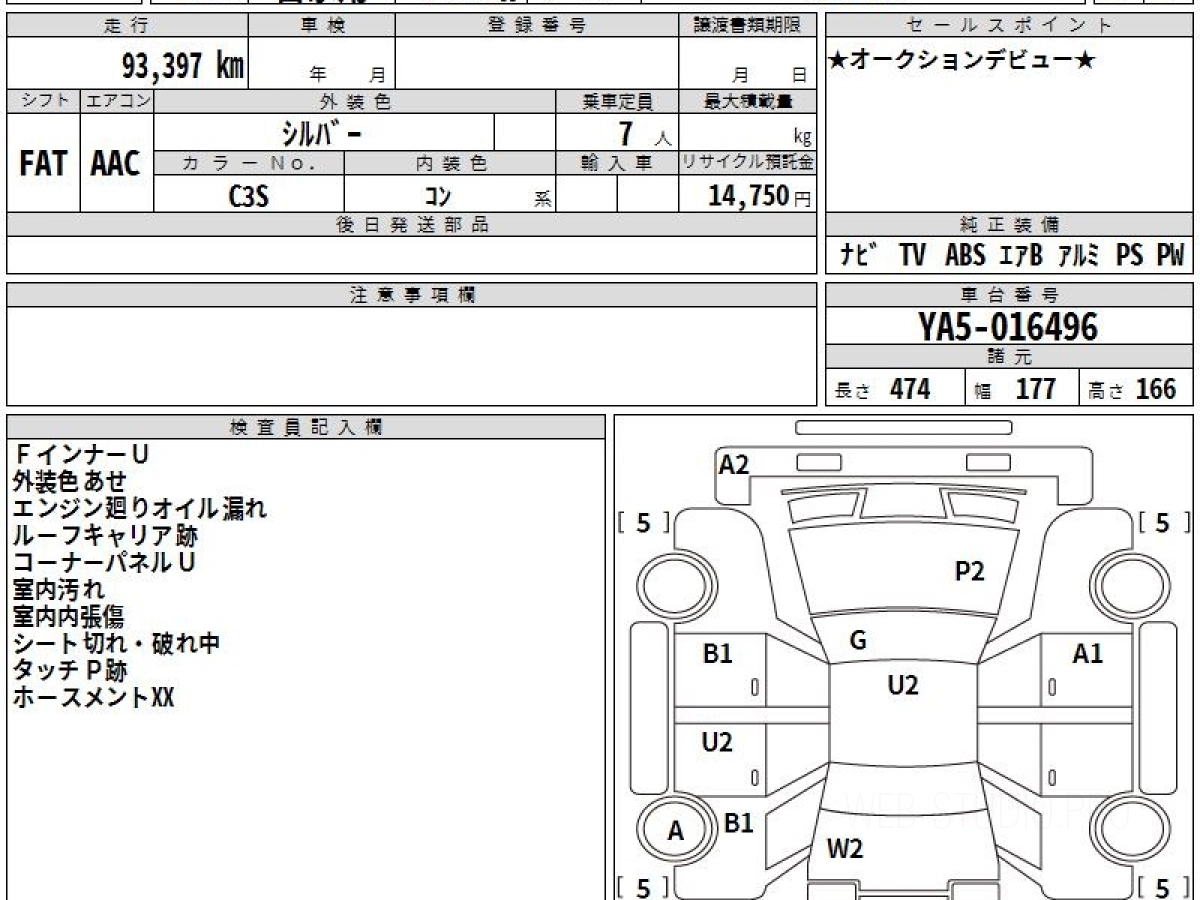The image size is (1200, 900).
Task: Select the note エンジン廻りオイル漏れ
Action: point(140,509)
